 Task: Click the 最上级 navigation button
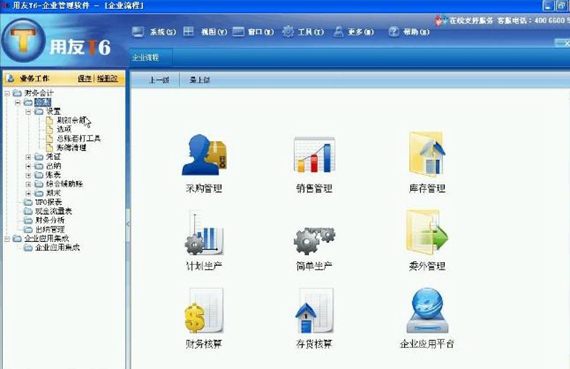pyautogui.click(x=200, y=80)
